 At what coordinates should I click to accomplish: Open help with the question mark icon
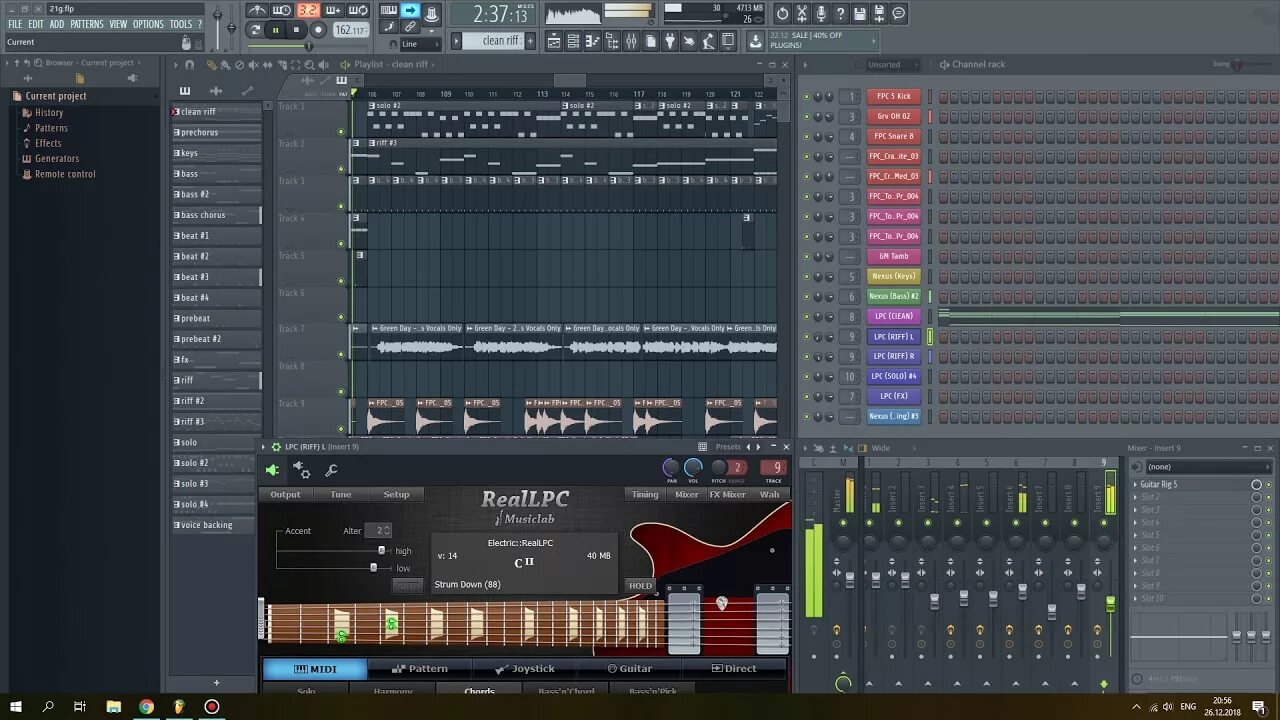840,14
